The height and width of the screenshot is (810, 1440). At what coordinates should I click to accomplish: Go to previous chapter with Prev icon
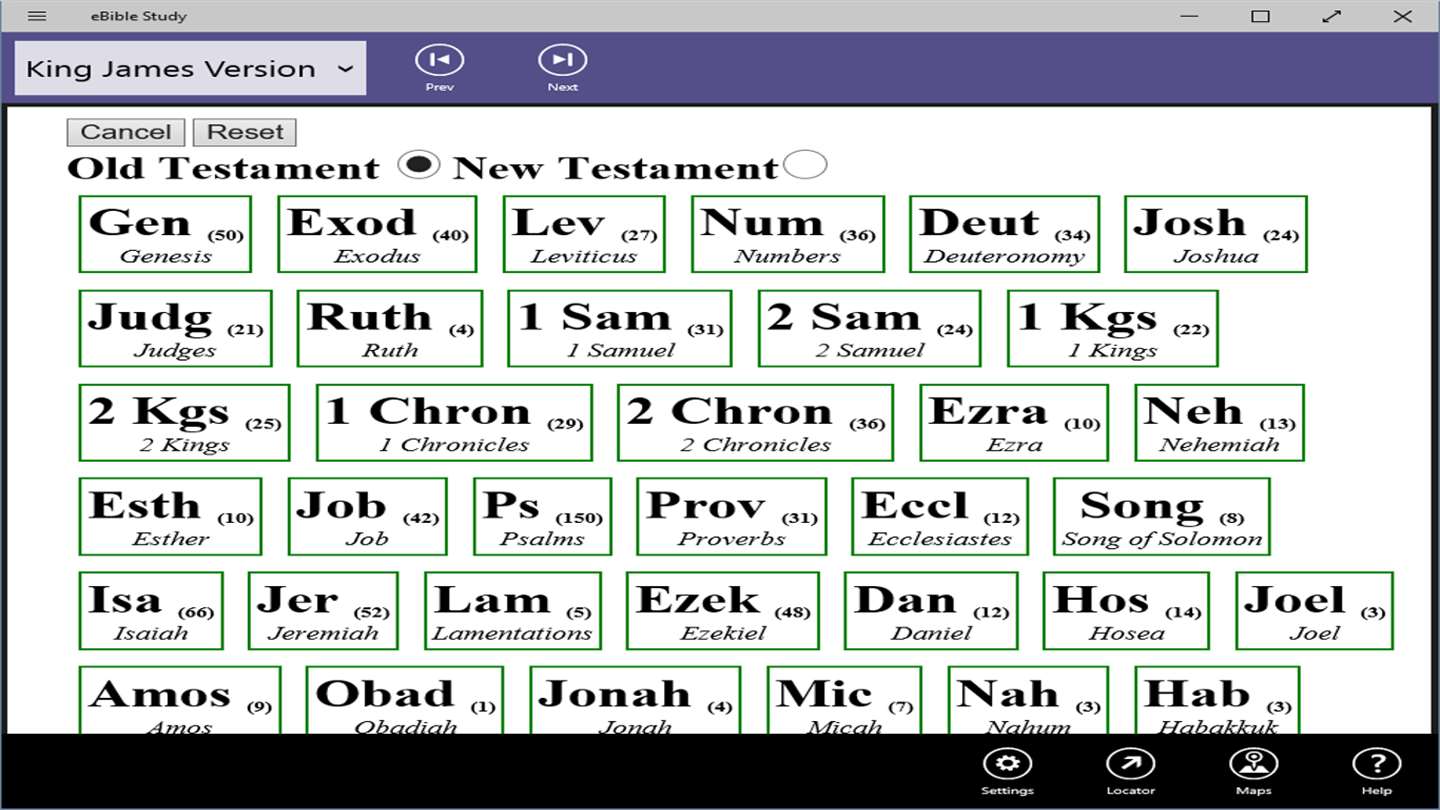pos(440,68)
